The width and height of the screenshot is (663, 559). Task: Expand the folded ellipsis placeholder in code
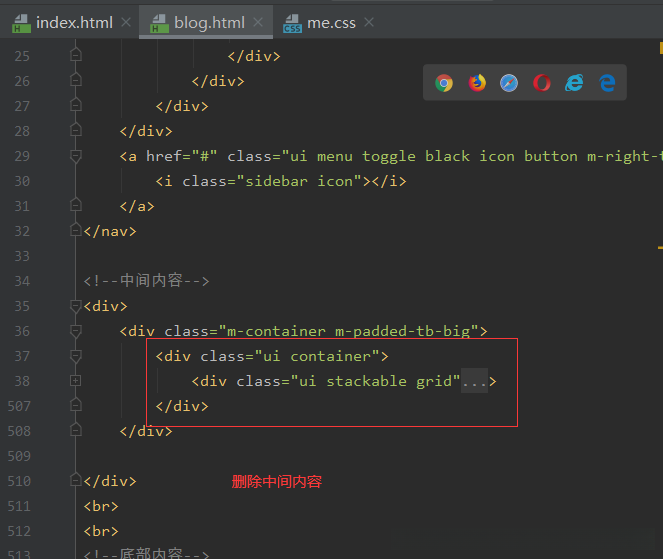(x=474, y=381)
